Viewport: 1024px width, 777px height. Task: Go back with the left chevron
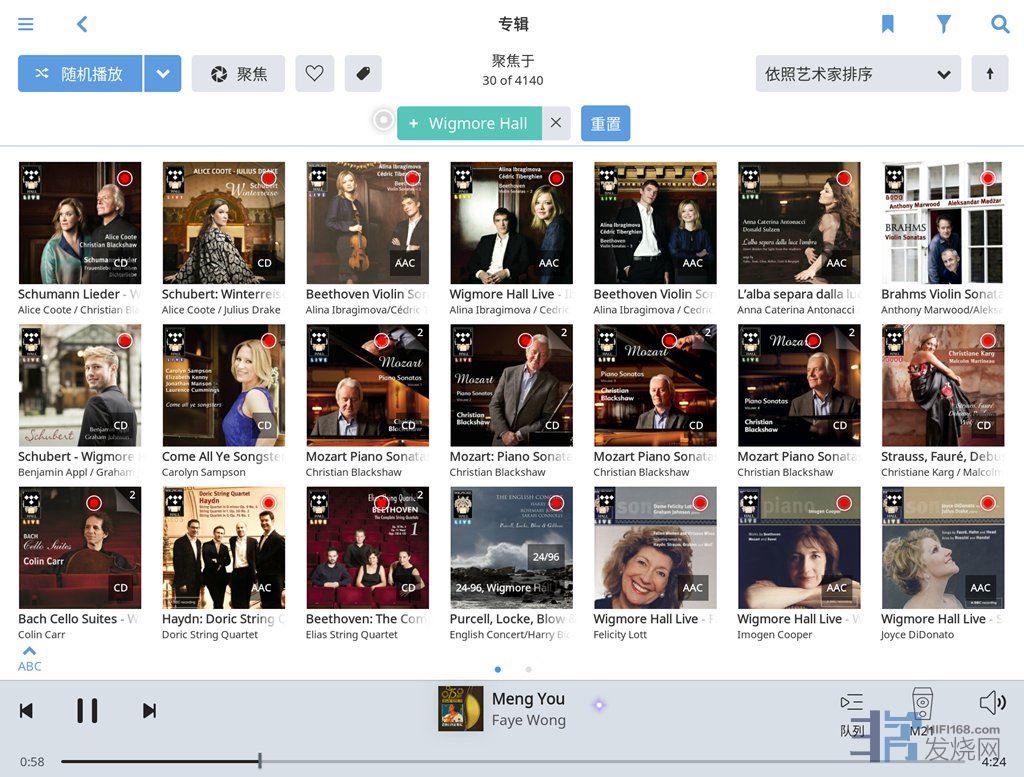[82, 24]
